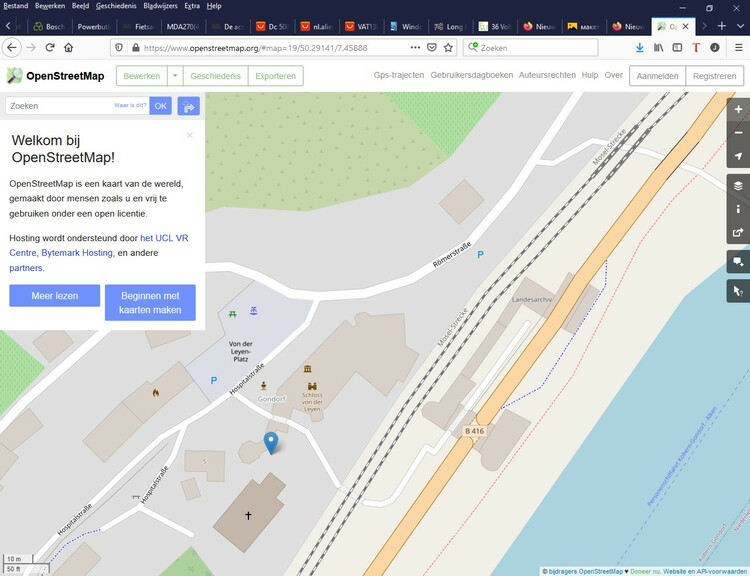
Task: Expand the Bewerken editor dropdown arrow
Action: click(x=175, y=76)
